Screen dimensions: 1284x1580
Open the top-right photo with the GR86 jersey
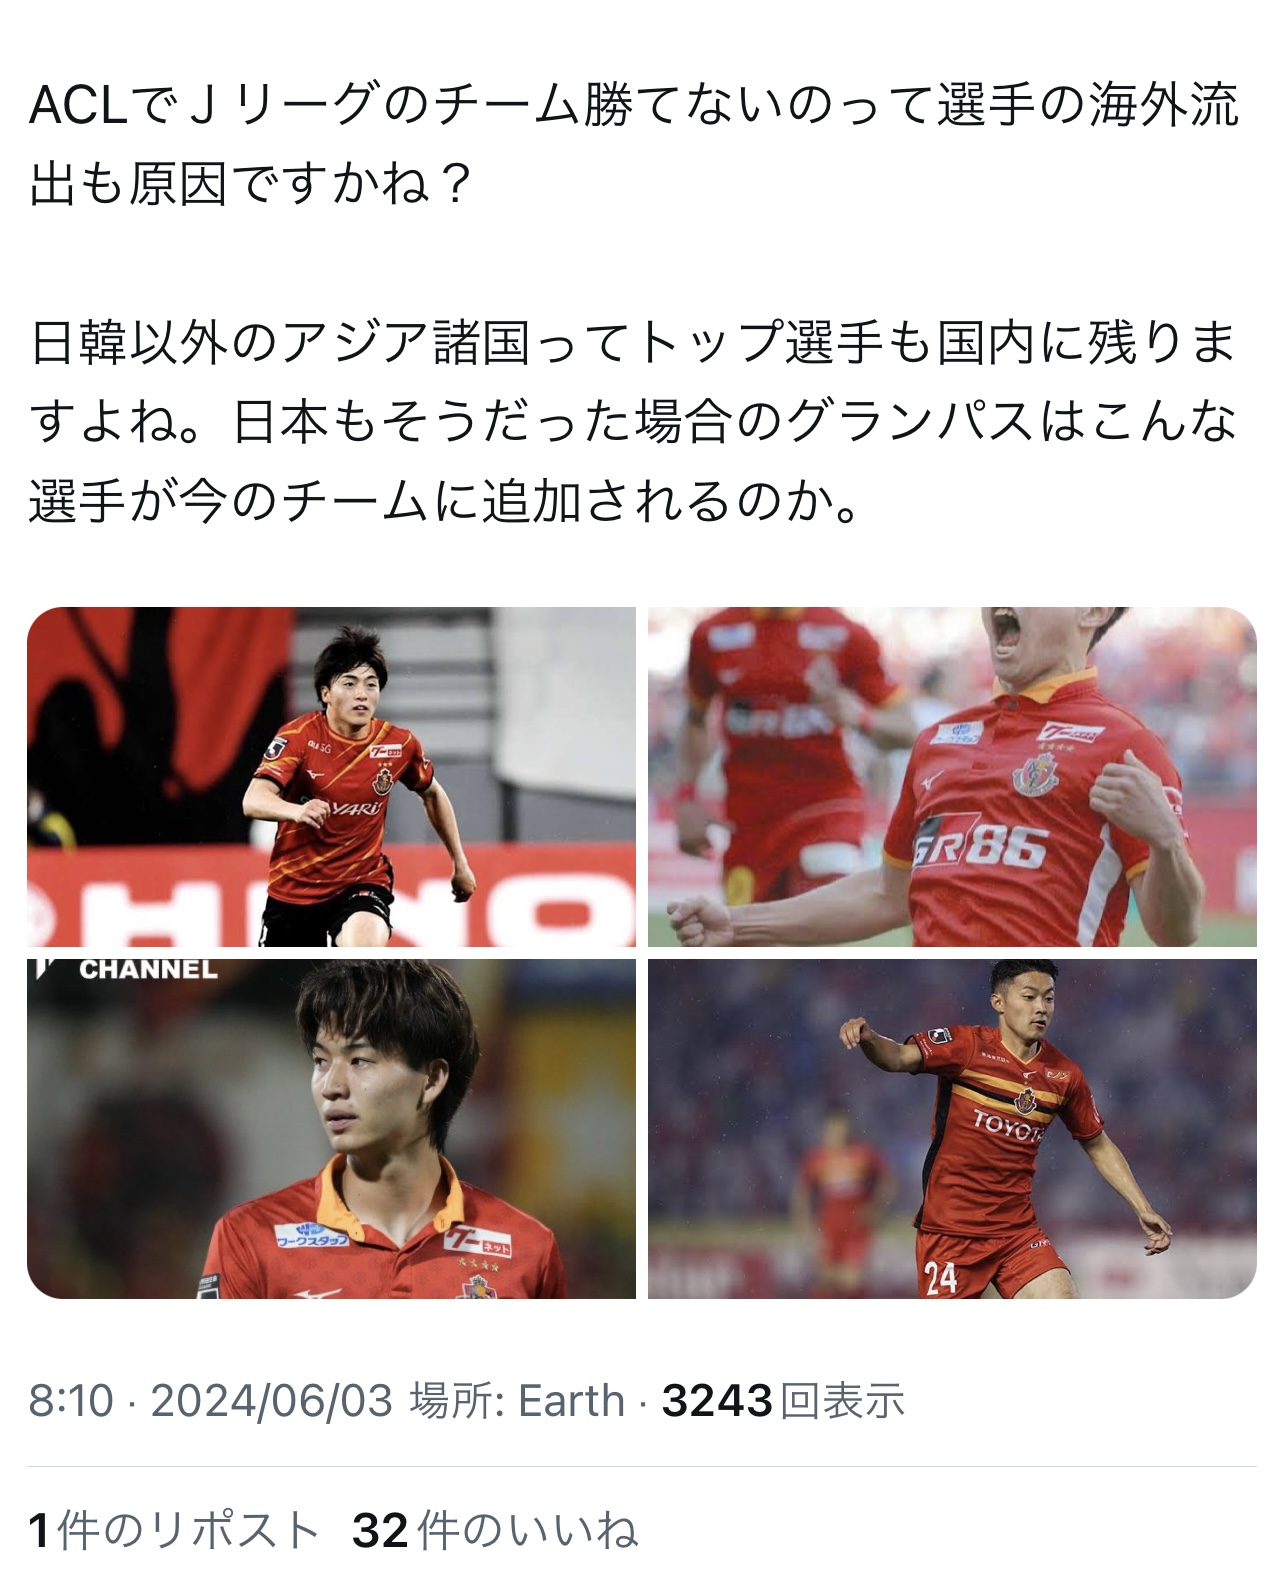click(x=952, y=777)
